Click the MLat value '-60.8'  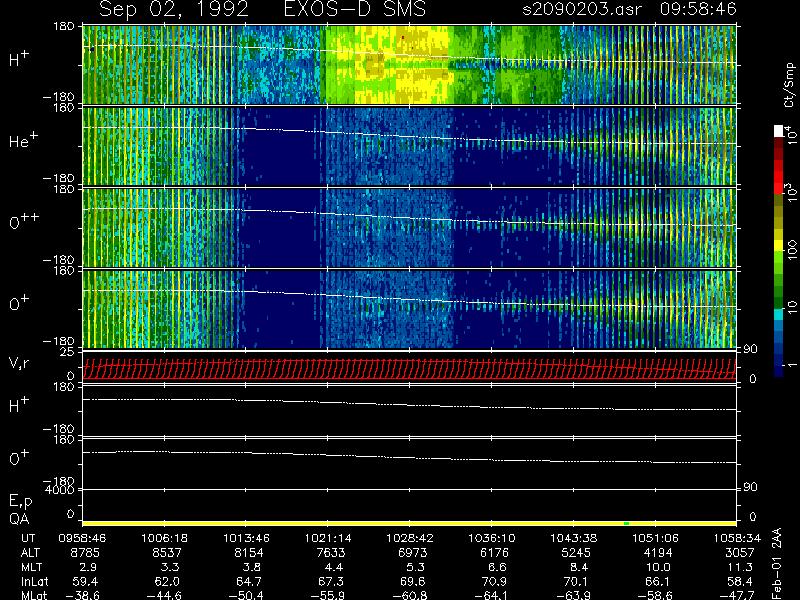[x=410, y=595]
